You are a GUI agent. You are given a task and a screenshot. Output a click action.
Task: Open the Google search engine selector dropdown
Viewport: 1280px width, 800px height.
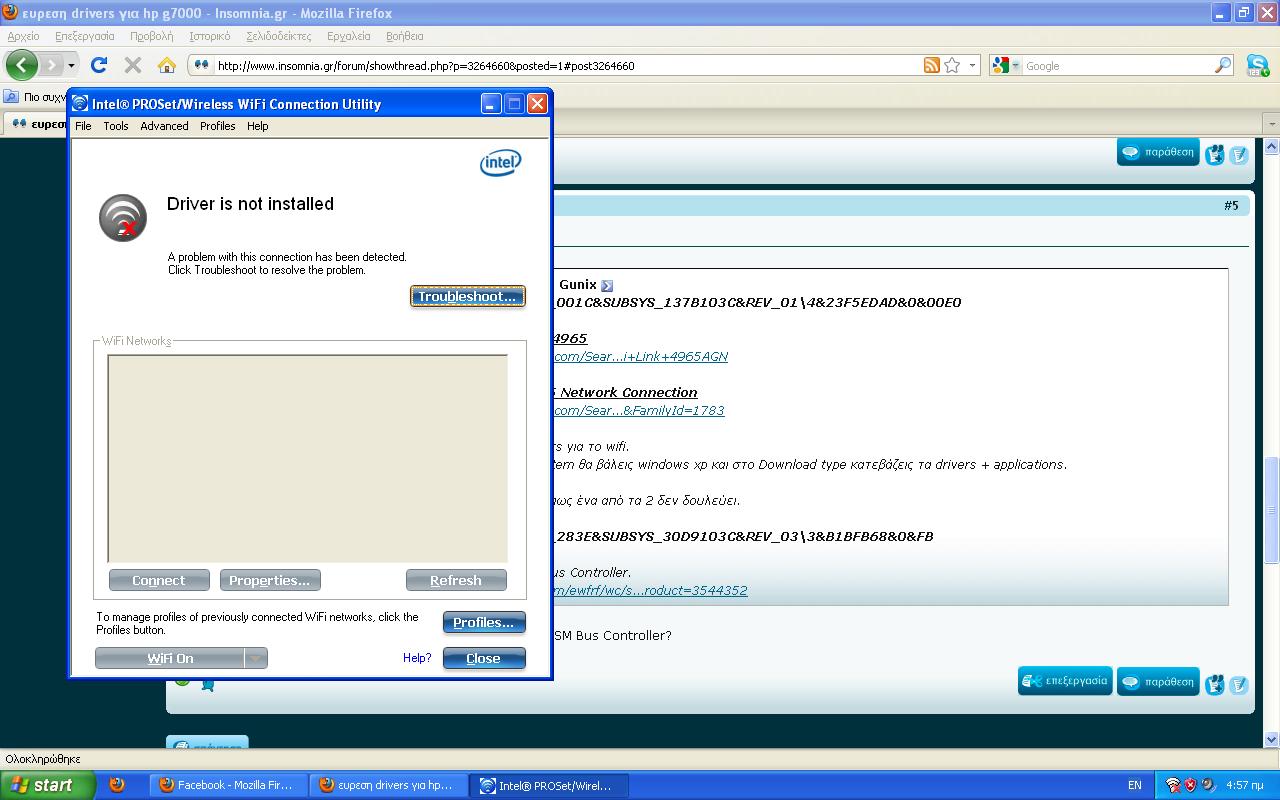pyautogui.click(x=1005, y=65)
